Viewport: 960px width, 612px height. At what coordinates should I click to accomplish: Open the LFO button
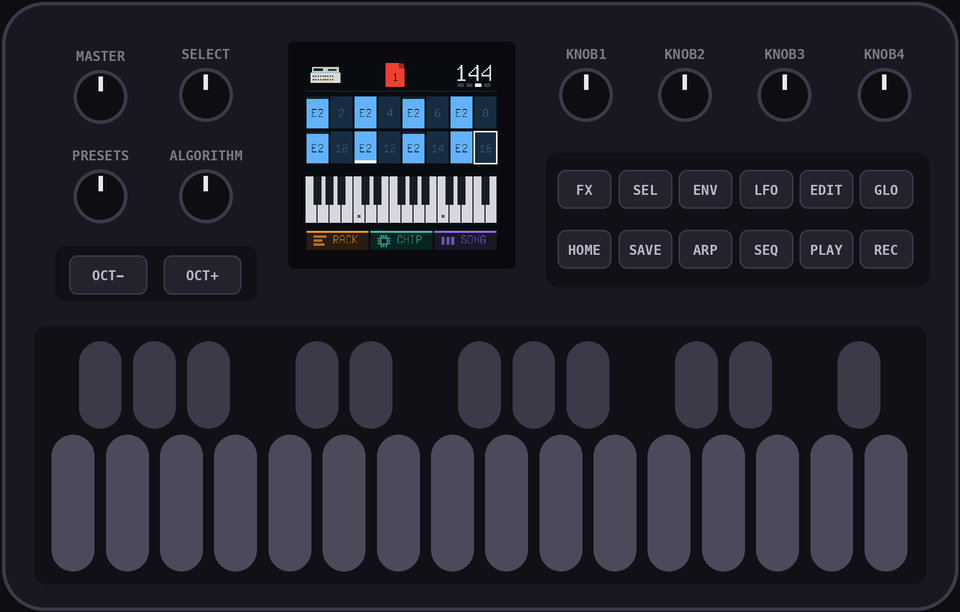[x=766, y=190]
